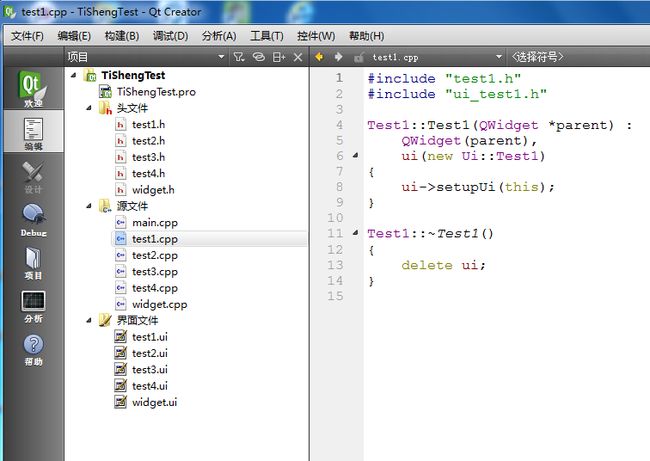Collapse the forms folder
The width and height of the screenshot is (650, 461).
tap(89, 320)
